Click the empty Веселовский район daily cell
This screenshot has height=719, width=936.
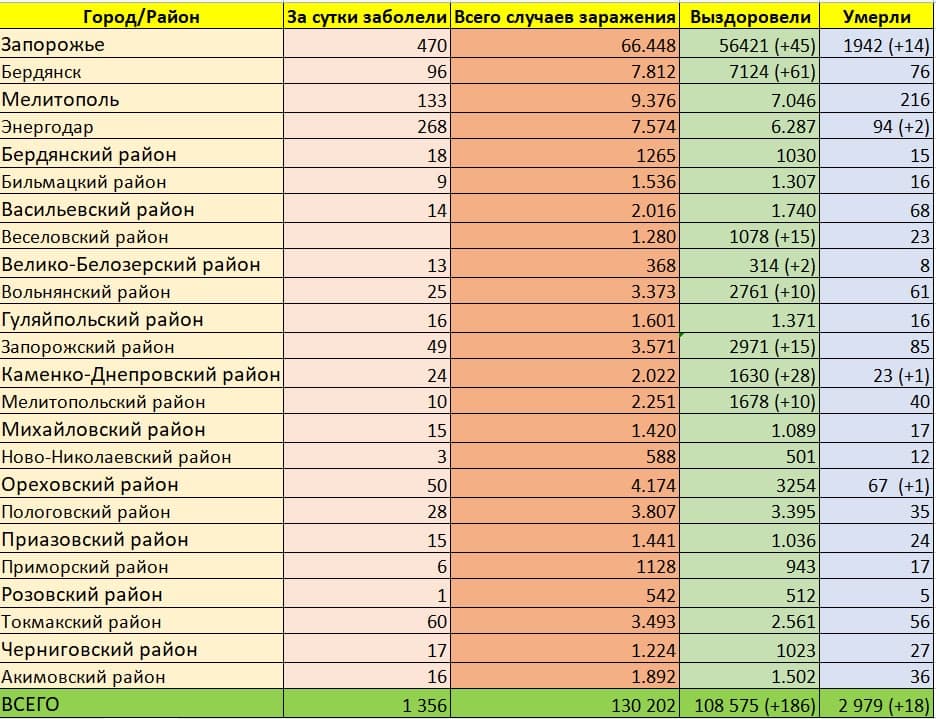click(x=367, y=237)
